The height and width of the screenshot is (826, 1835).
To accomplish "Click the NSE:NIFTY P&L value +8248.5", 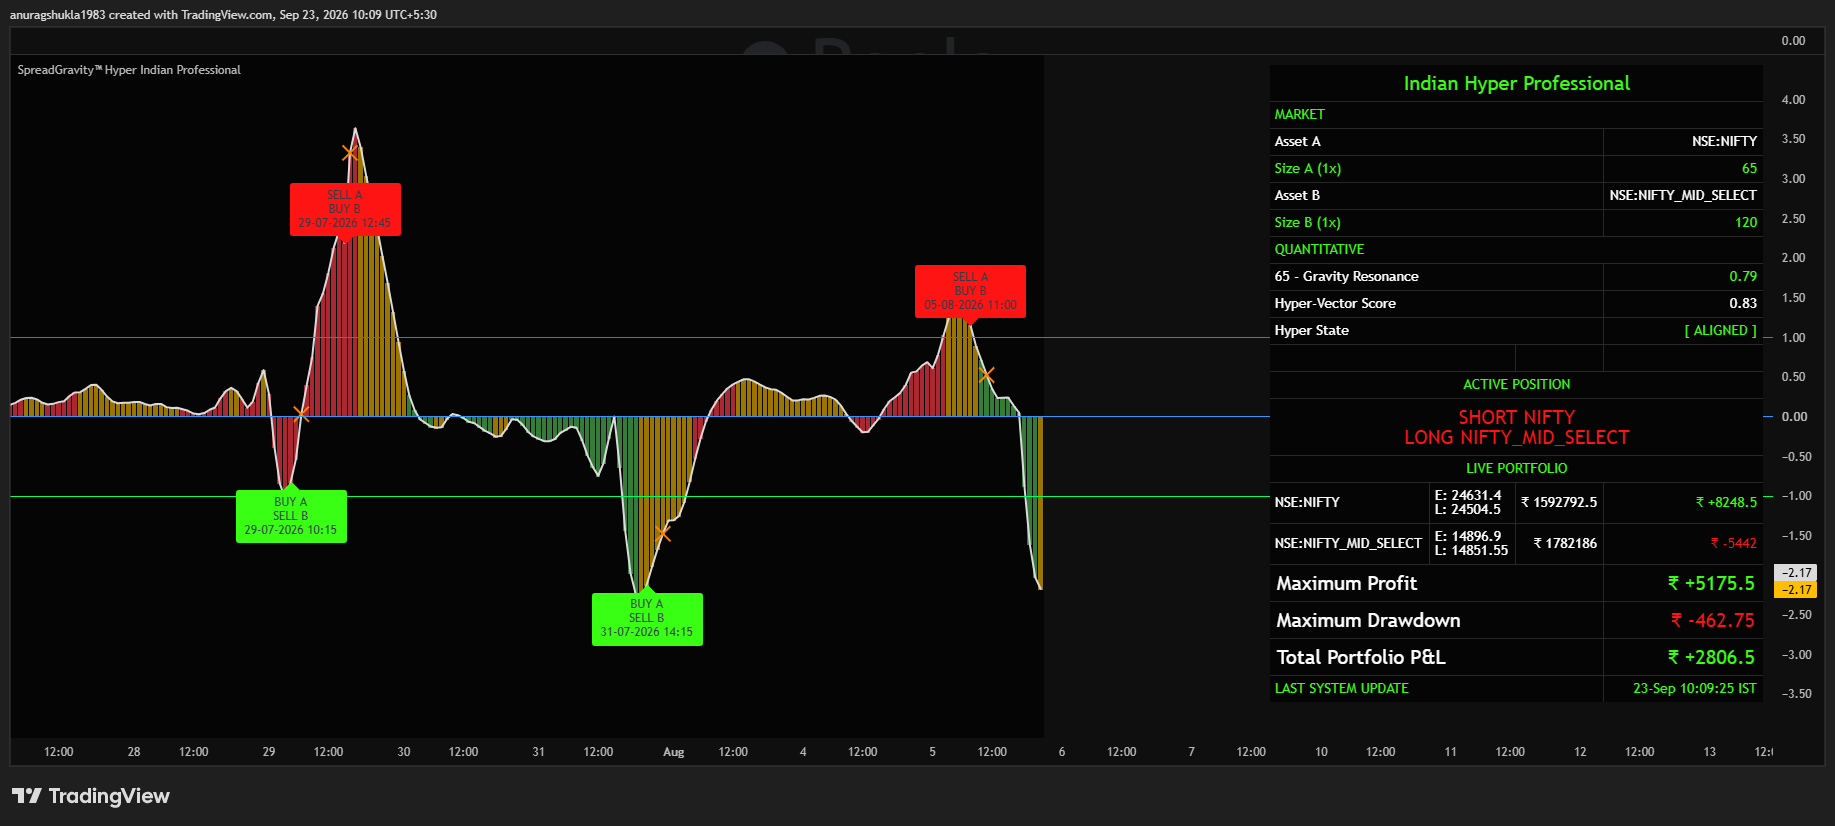I will point(1726,502).
